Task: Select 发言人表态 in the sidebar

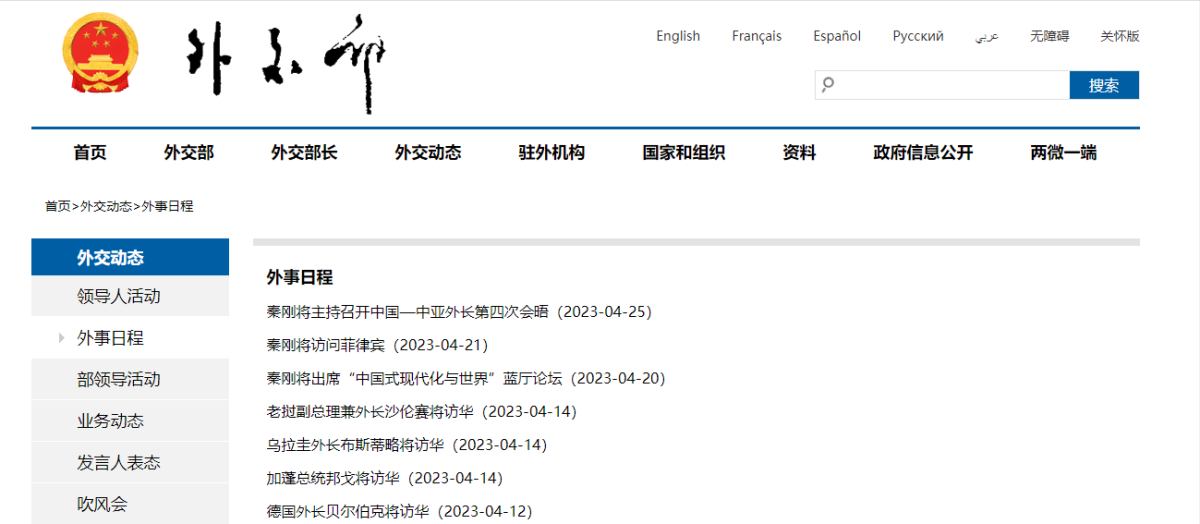Action: [118, 462]
